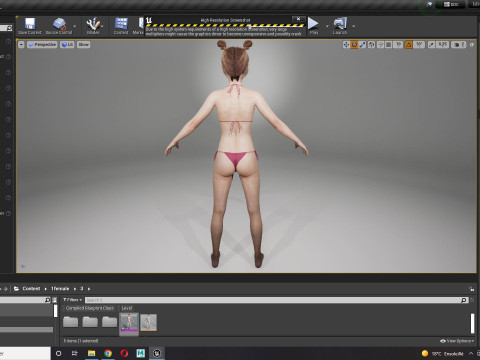Open File Explorer from the taskbar
The height and width of the screenshot is (360, 480).
click(x=91, y=353)
